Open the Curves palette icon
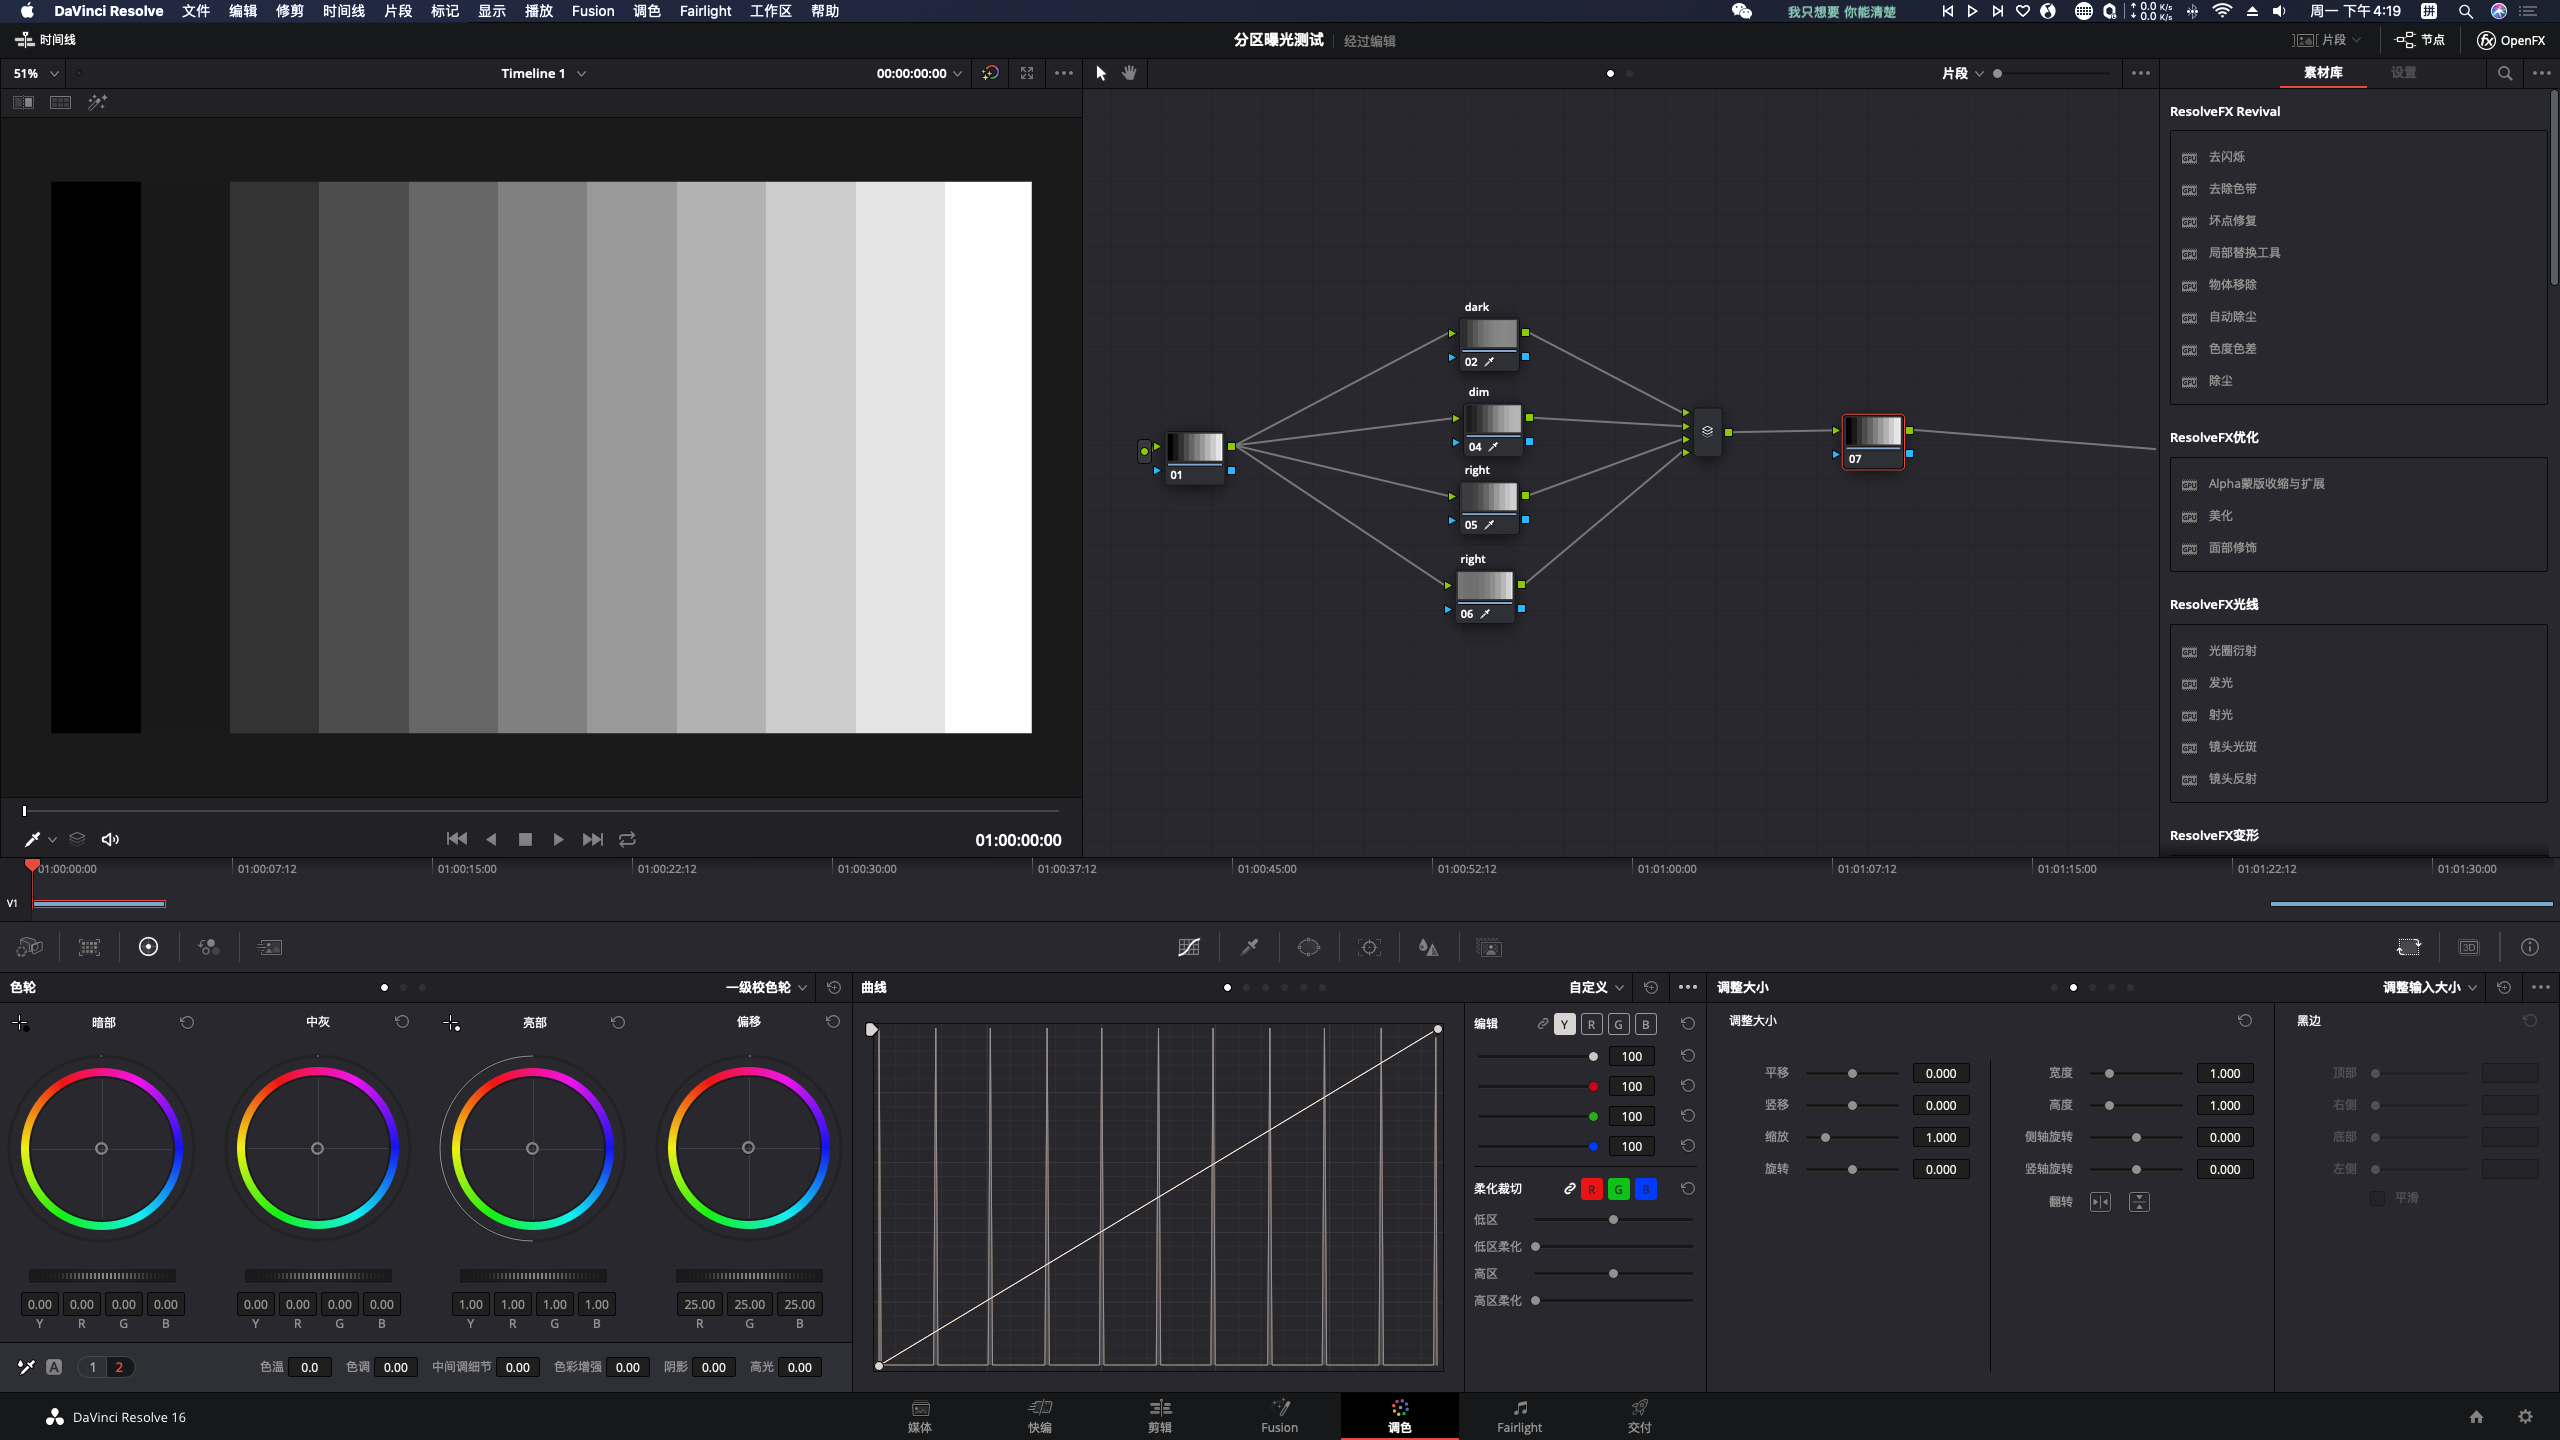 [x=1189, y=947]
